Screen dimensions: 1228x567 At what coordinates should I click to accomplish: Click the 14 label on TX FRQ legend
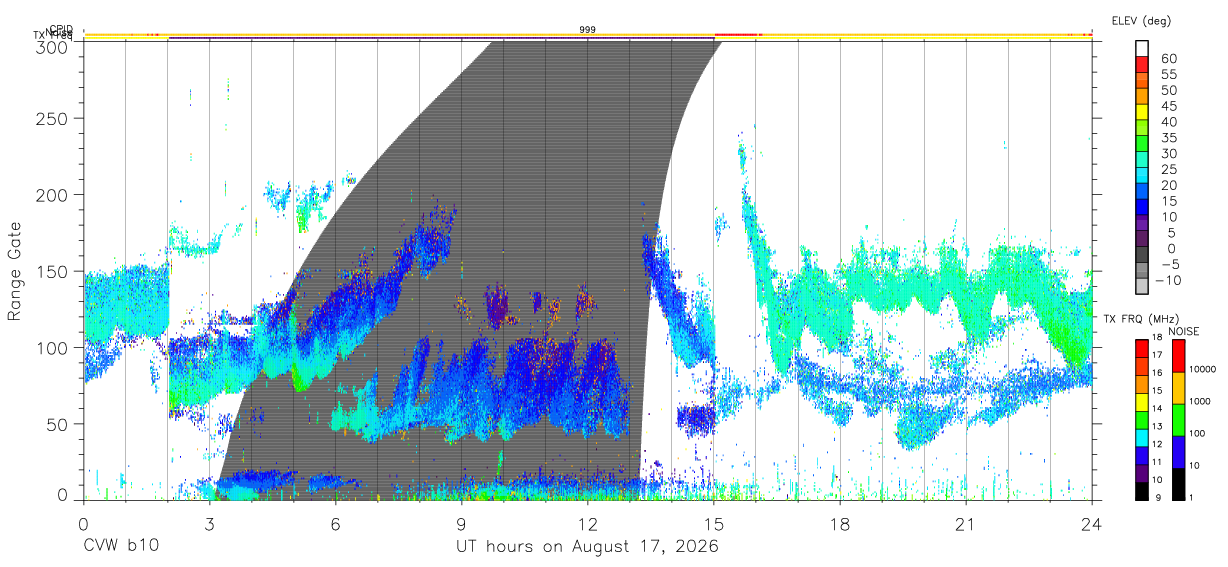pyautogui.click(x=1156, y=409)
